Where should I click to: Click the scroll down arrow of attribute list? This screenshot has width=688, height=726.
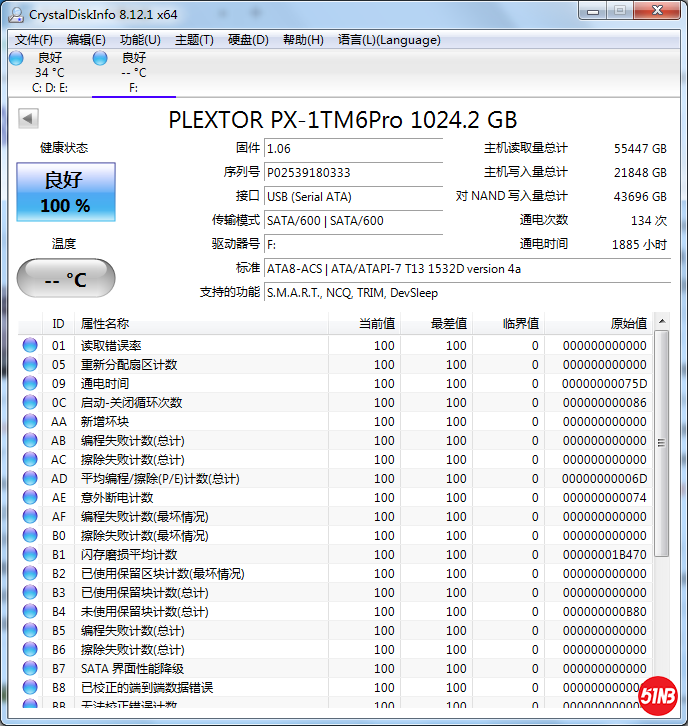pyautogui.click(x=662, y=701)
